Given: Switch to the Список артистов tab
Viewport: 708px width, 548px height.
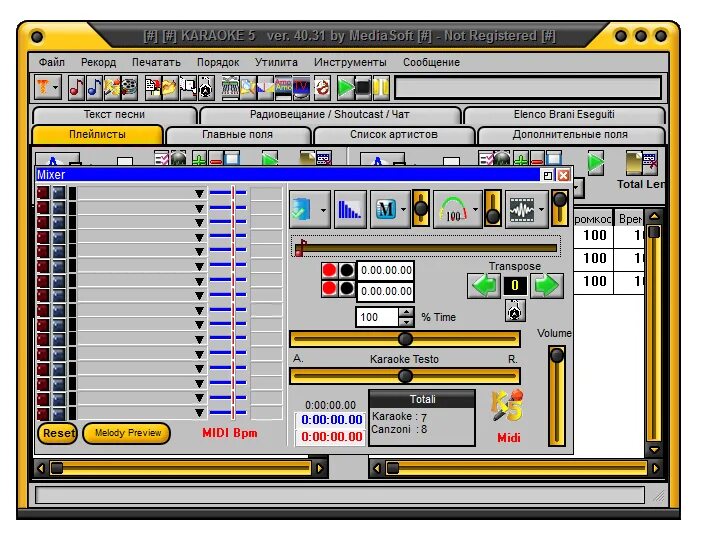Looking at the screenshot, I should (394, 135).
